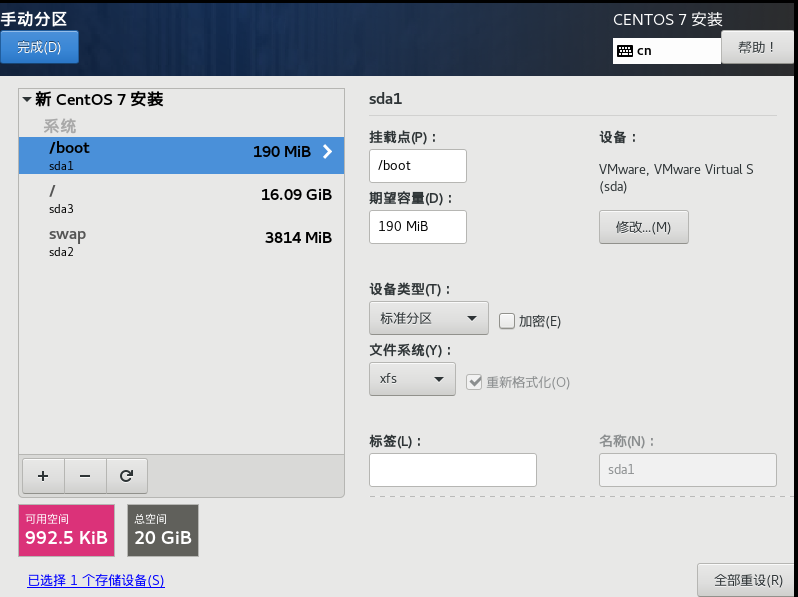
Task: Select the swap sda2 partition row
Action: pos(181,242)
